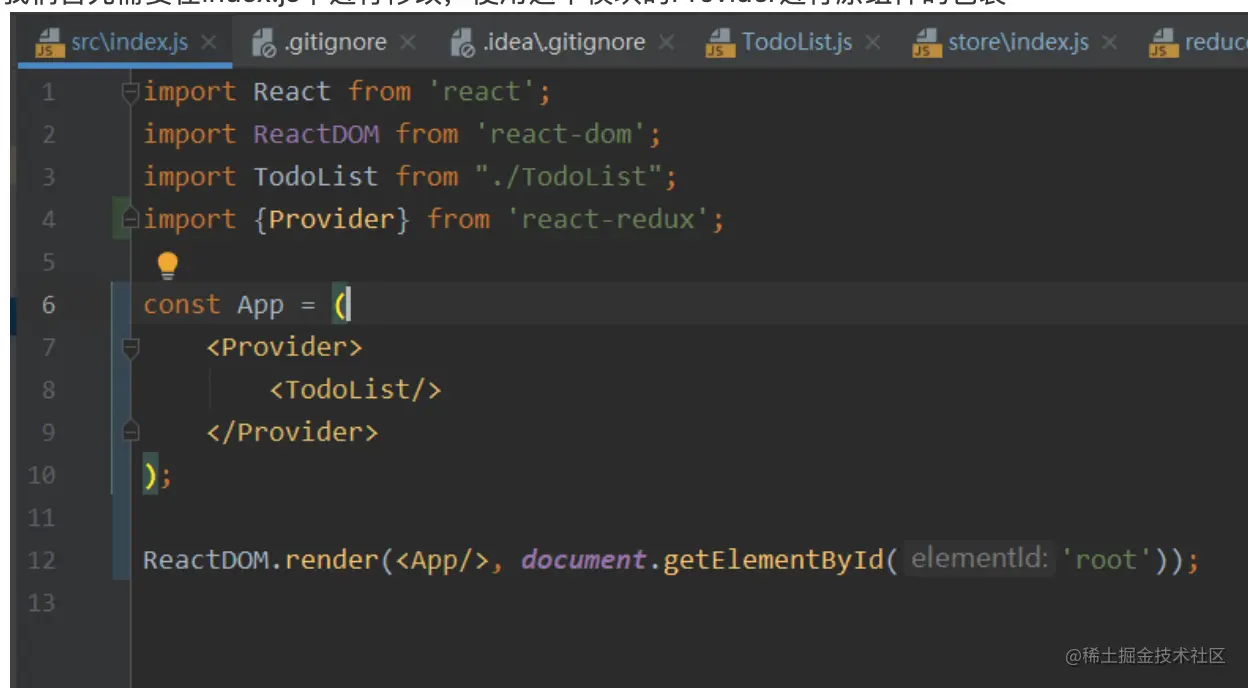Click the closing ); on line 10
Image resolution: width=1248 pixels, height=688 pixels.
click(158, 475)
